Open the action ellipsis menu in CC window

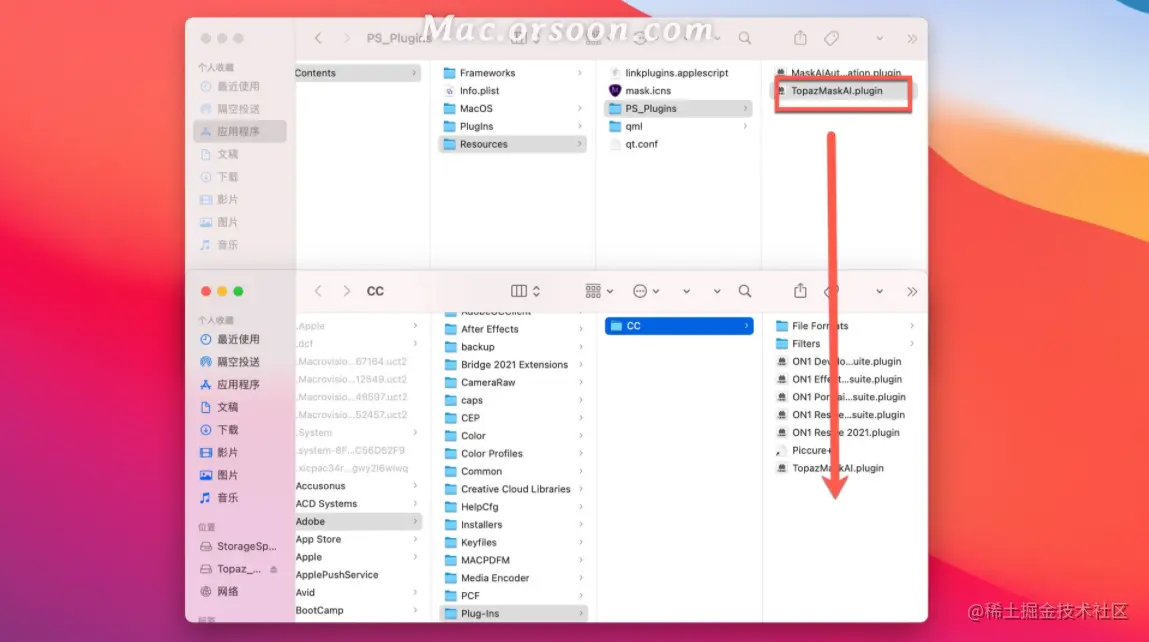[646, 291]
